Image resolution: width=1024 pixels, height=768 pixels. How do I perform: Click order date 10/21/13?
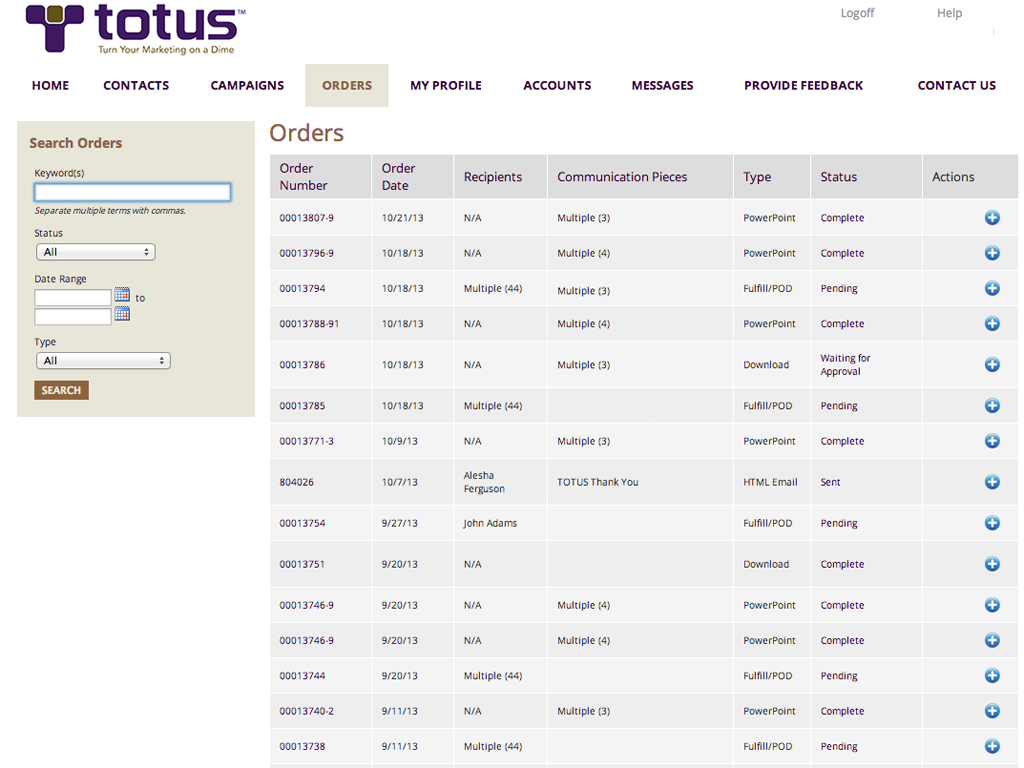[402, 218]
